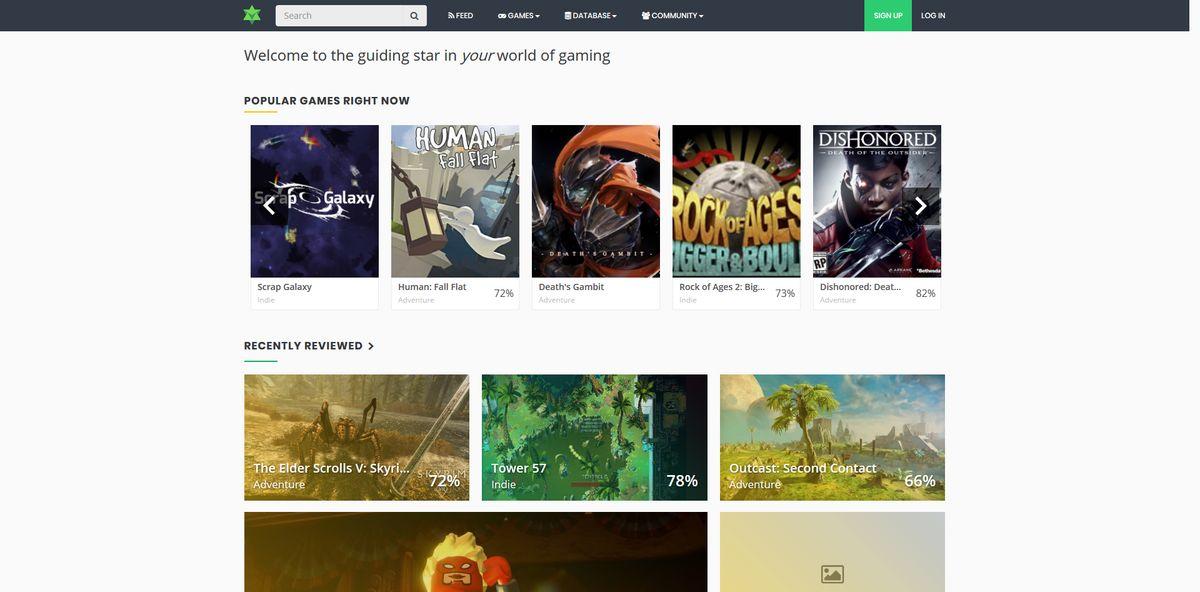Click the Adventure genre label under Death's Gambit
The image size is (1200, 592).
tap(557, 300)
